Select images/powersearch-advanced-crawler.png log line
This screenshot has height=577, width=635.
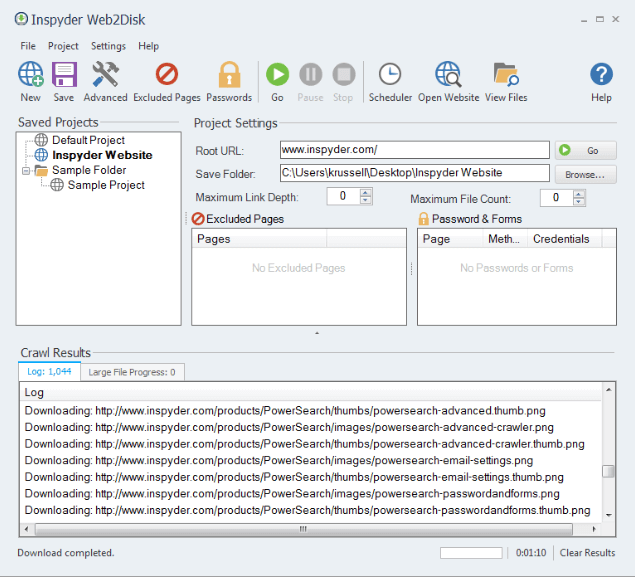[289, 427]
